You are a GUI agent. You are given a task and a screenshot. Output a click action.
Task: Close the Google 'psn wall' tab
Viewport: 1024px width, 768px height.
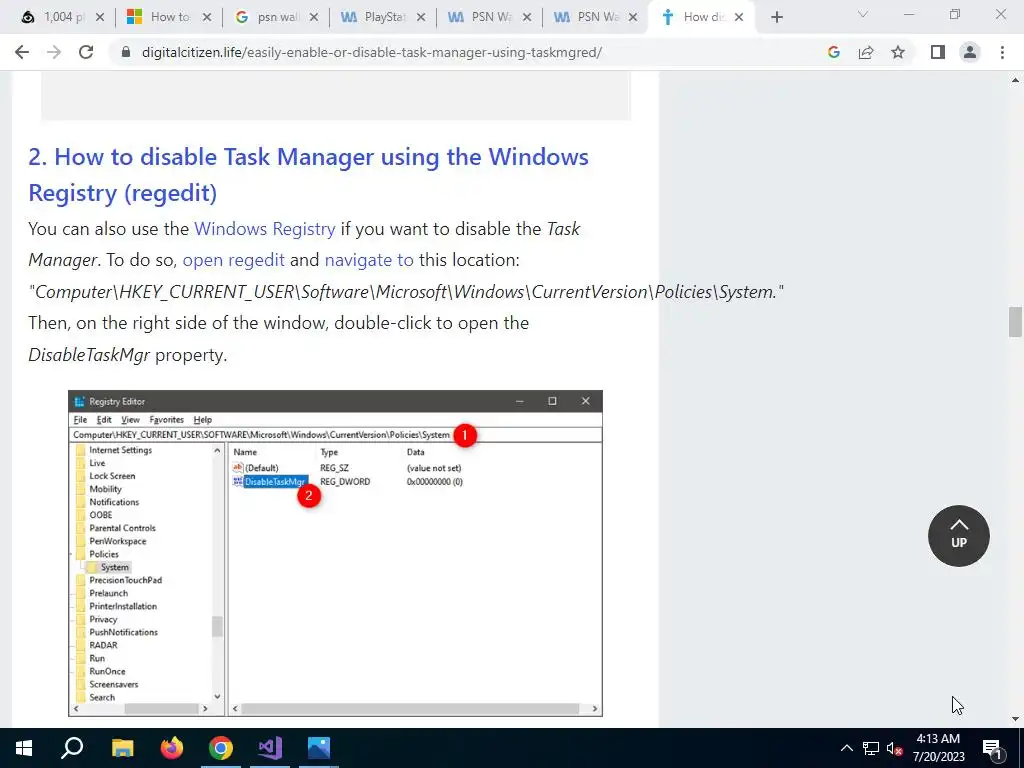tap(313, 17)
